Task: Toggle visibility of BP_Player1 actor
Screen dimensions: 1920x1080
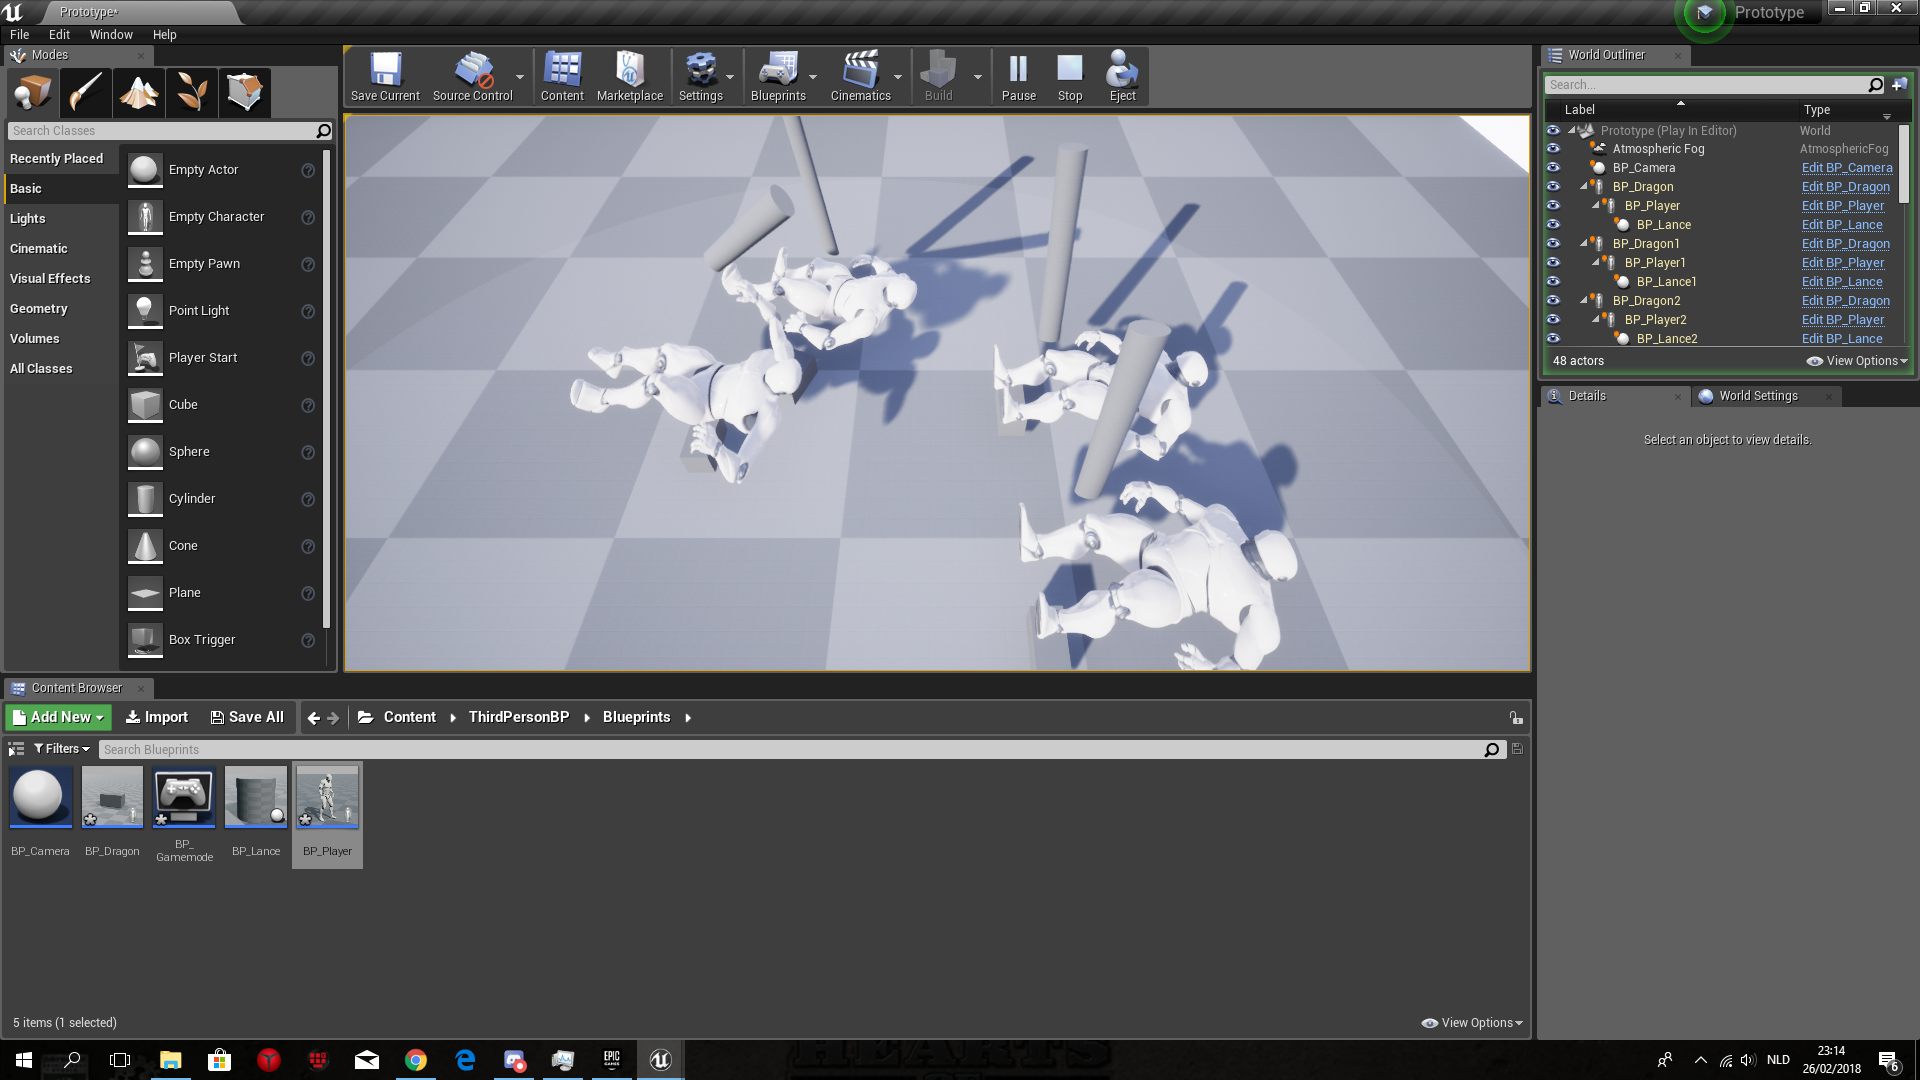Action: 1553,263
